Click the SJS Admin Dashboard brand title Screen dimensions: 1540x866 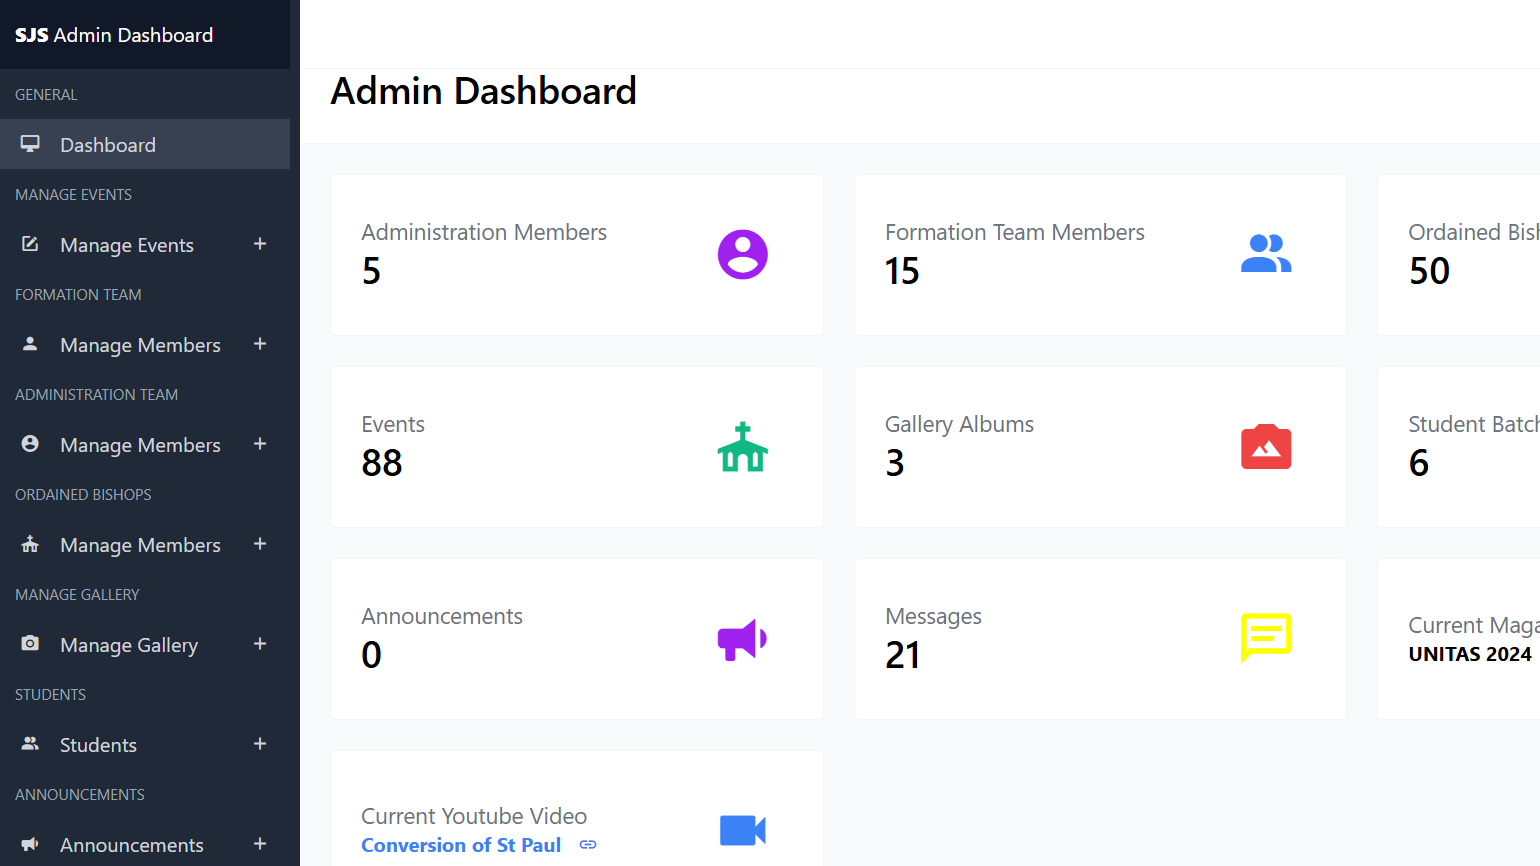(114, 35)
